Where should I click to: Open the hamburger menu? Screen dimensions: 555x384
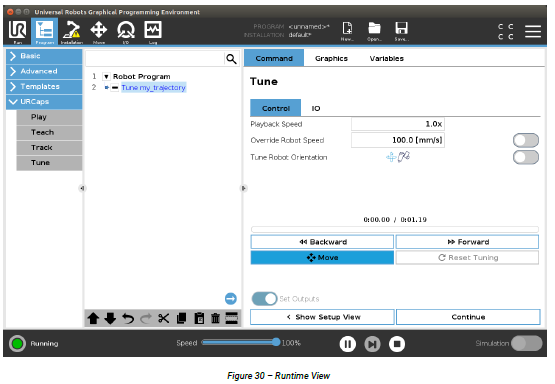533,31
